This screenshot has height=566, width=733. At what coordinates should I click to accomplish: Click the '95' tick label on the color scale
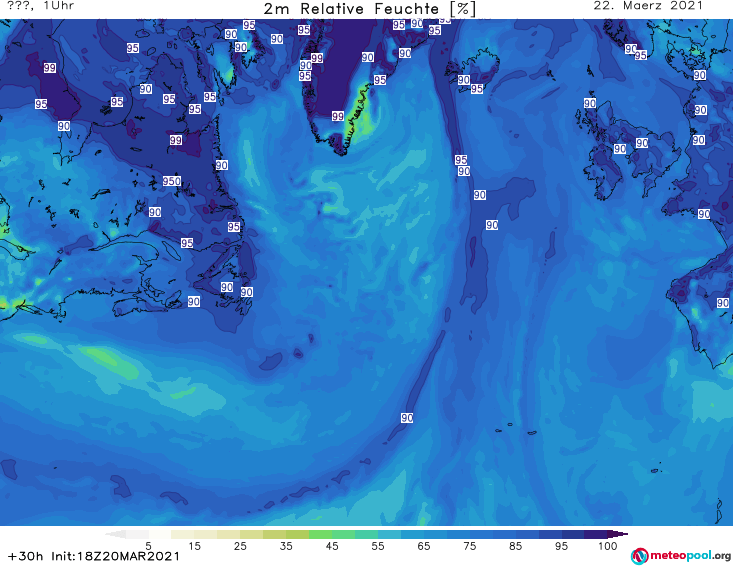[561, 545]
